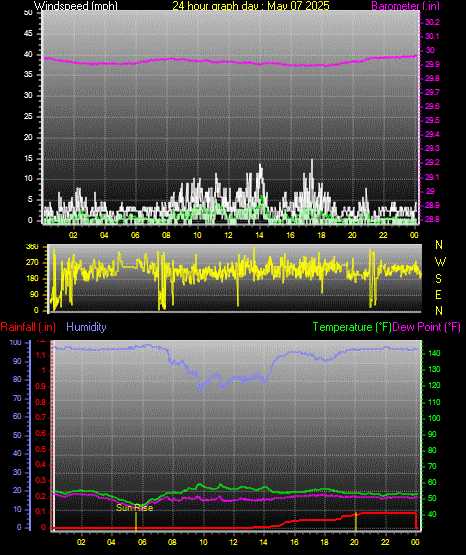Click the 140 temperature axis value
The height and width of the screenshot is (555, 466).
pyautogui.click(x=434, y=353)
